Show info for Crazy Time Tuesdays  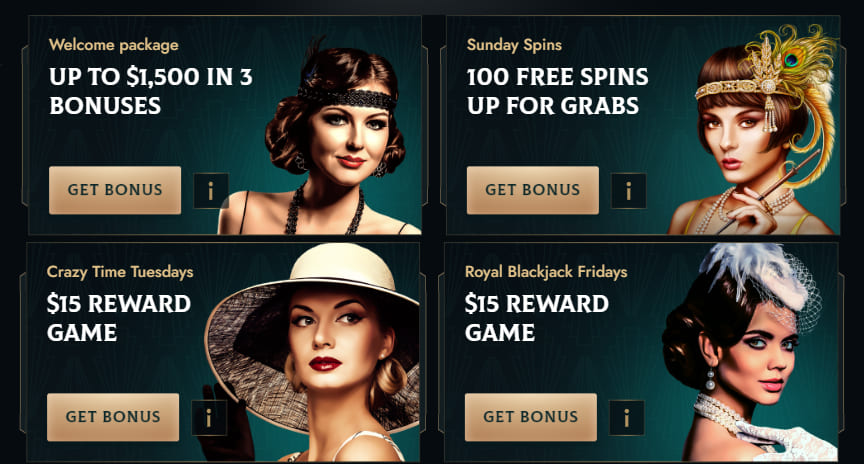tap(209, 418)
